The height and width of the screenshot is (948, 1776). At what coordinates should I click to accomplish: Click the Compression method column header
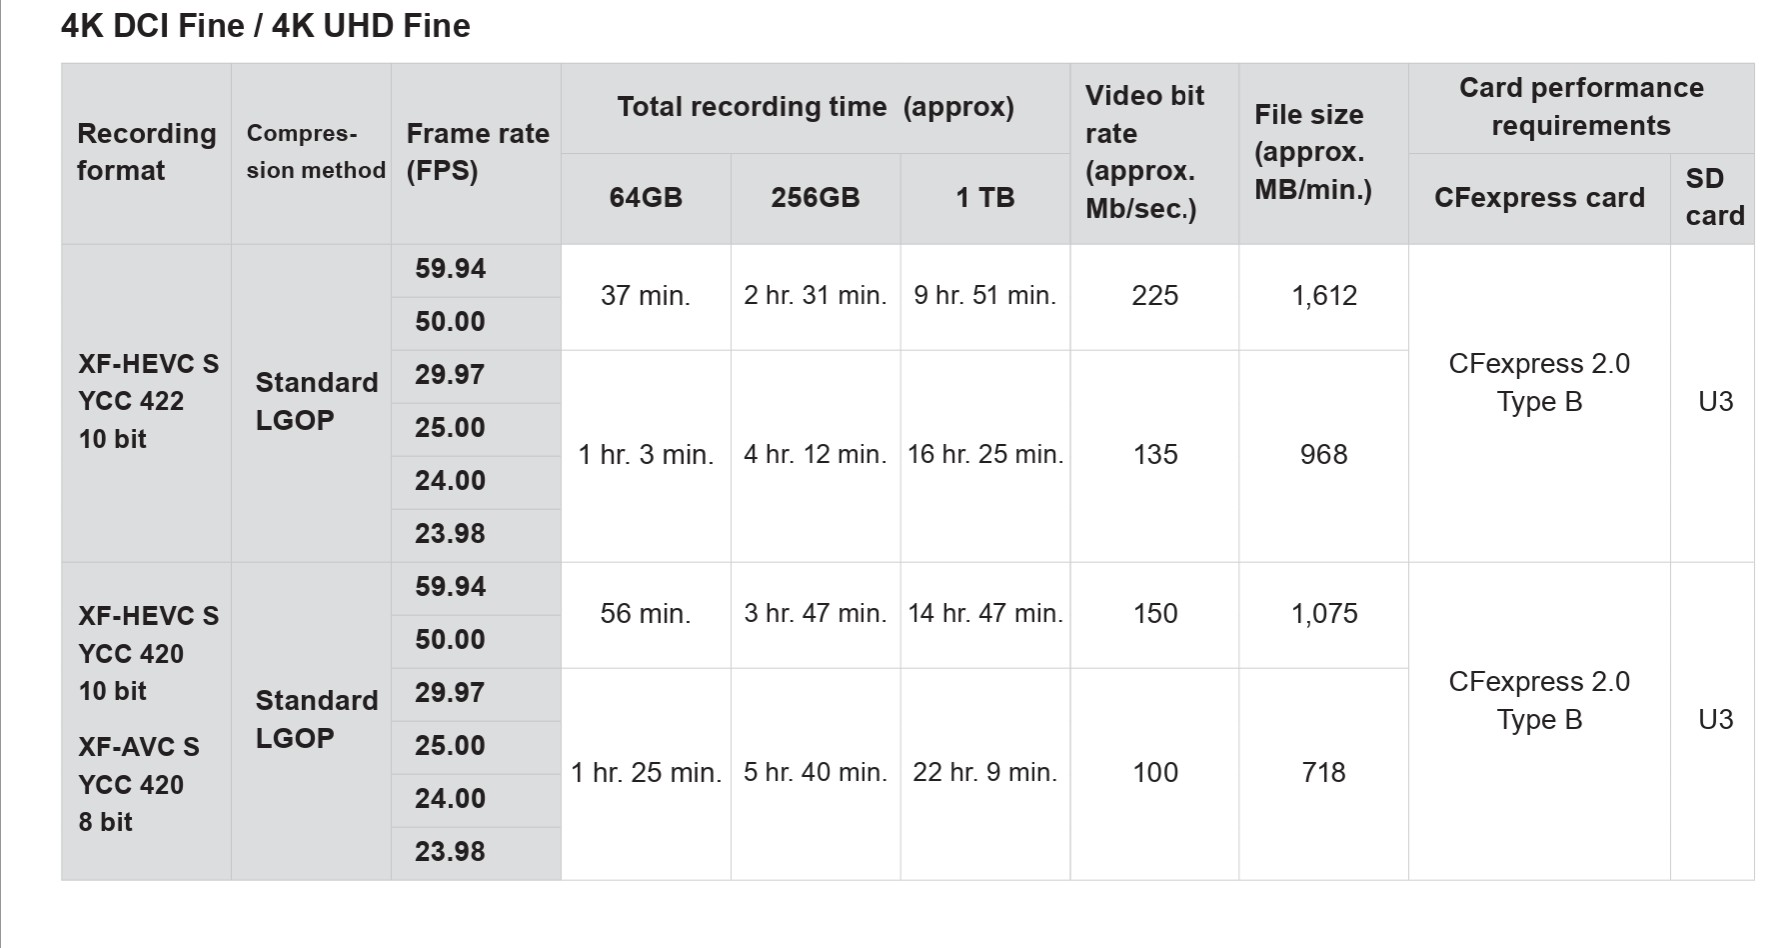[x=315, y=152]
